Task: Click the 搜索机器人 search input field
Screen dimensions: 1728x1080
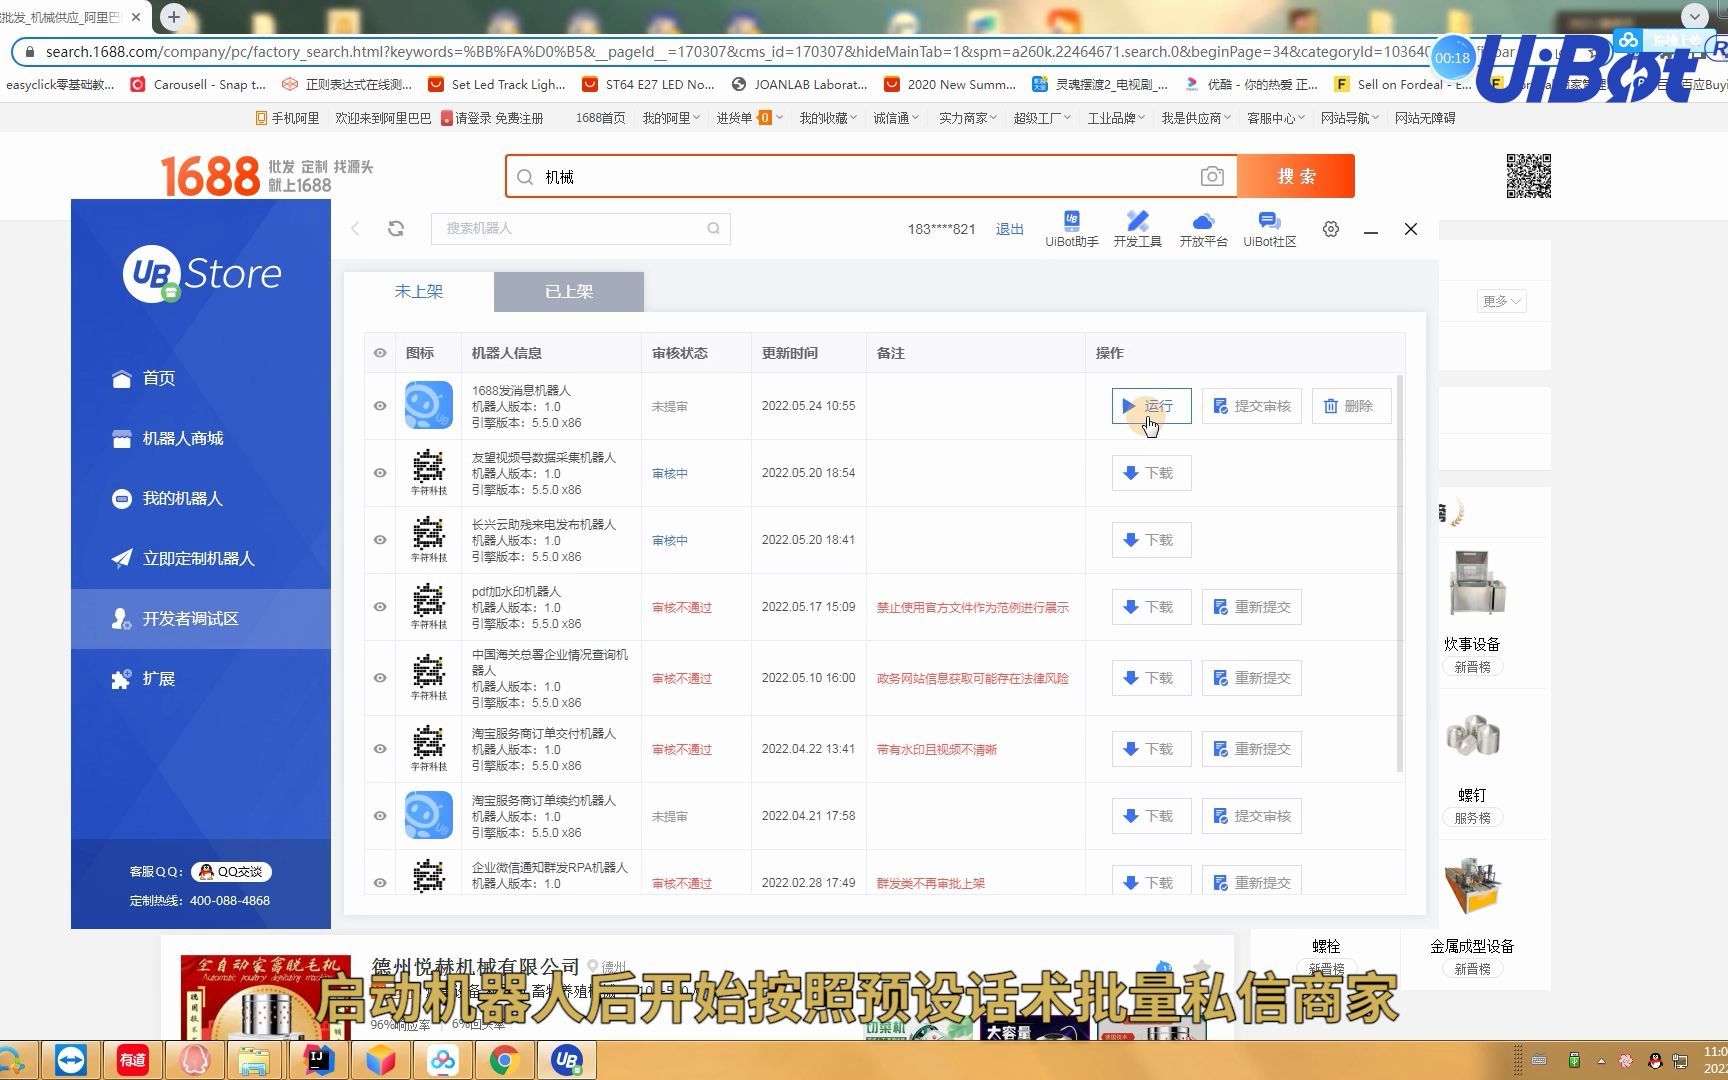Action: click(570, 228)
